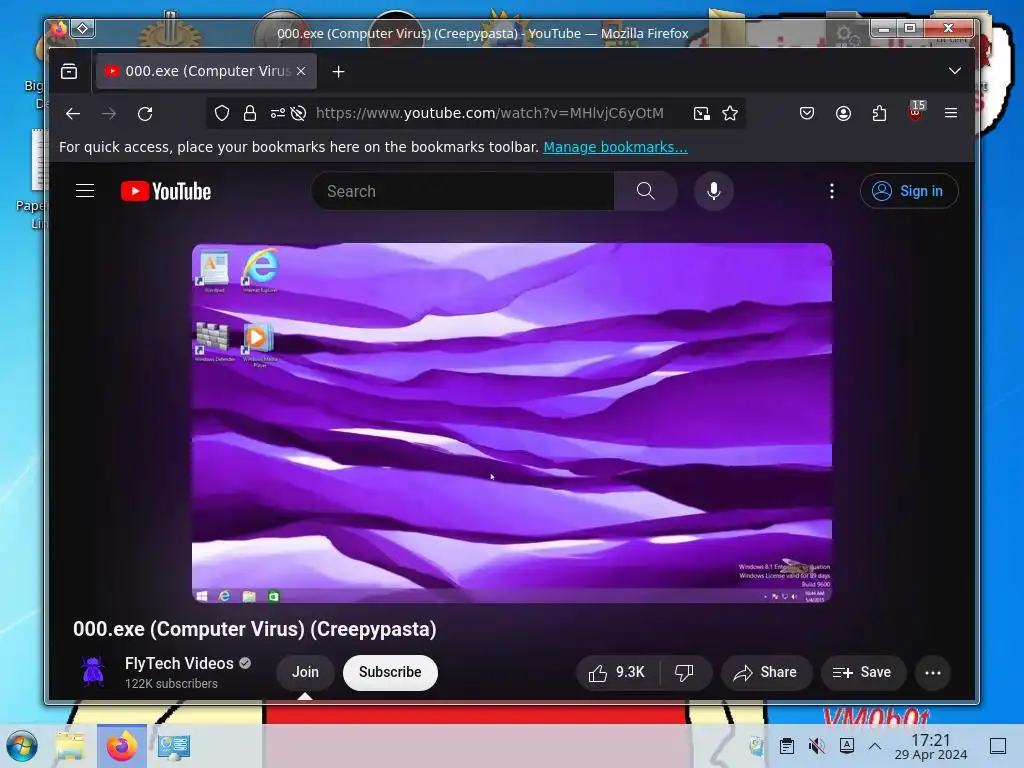This screenshot has height=768, width=1024.
Task: Expand hidden system tray icons arrow
Action: pyautogui.click(x=875, y=746)
